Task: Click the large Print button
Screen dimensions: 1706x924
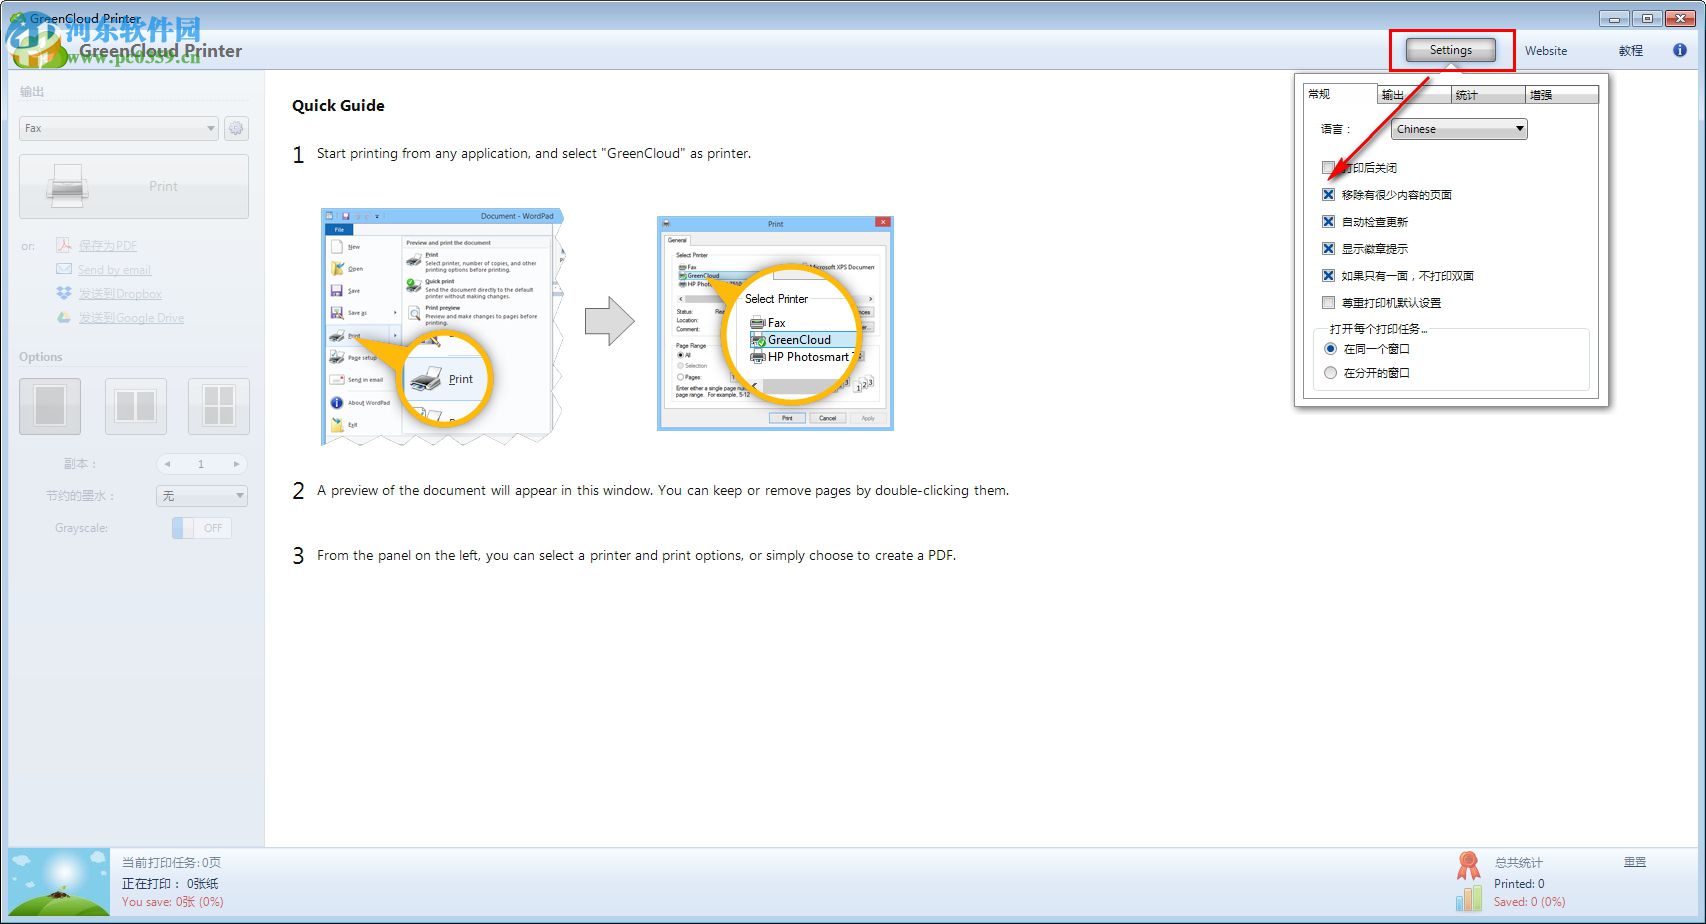Action: pos(134,186)
